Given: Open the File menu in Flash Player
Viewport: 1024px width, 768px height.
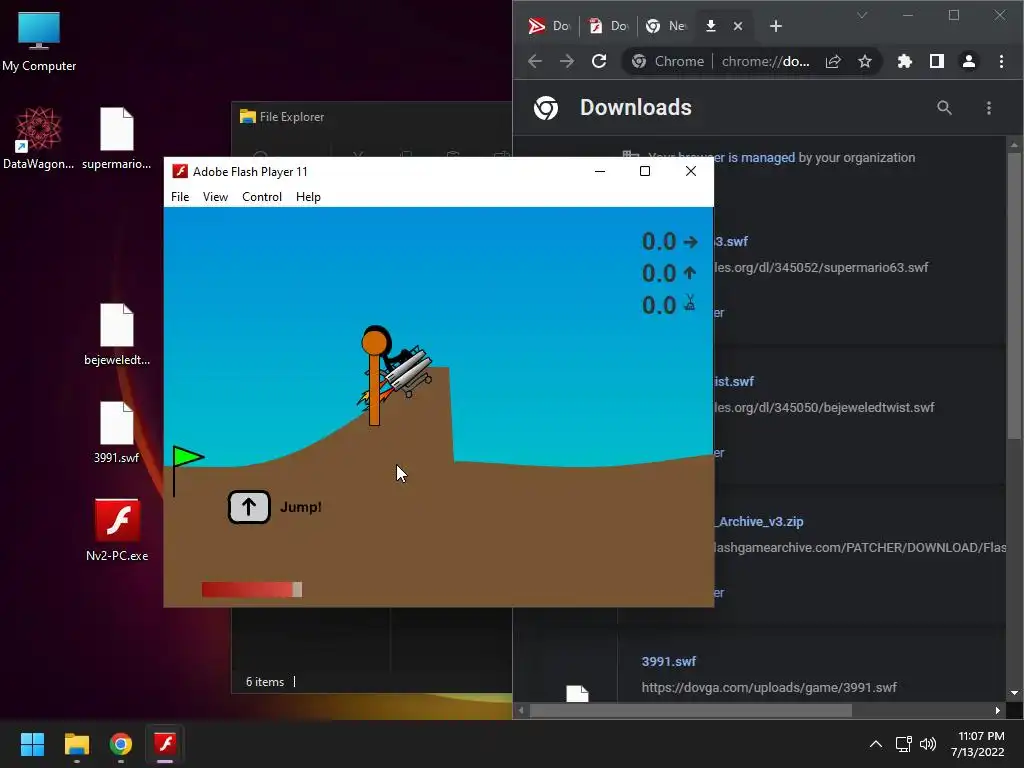Looking at the screenshot, I should coord(180,197).
